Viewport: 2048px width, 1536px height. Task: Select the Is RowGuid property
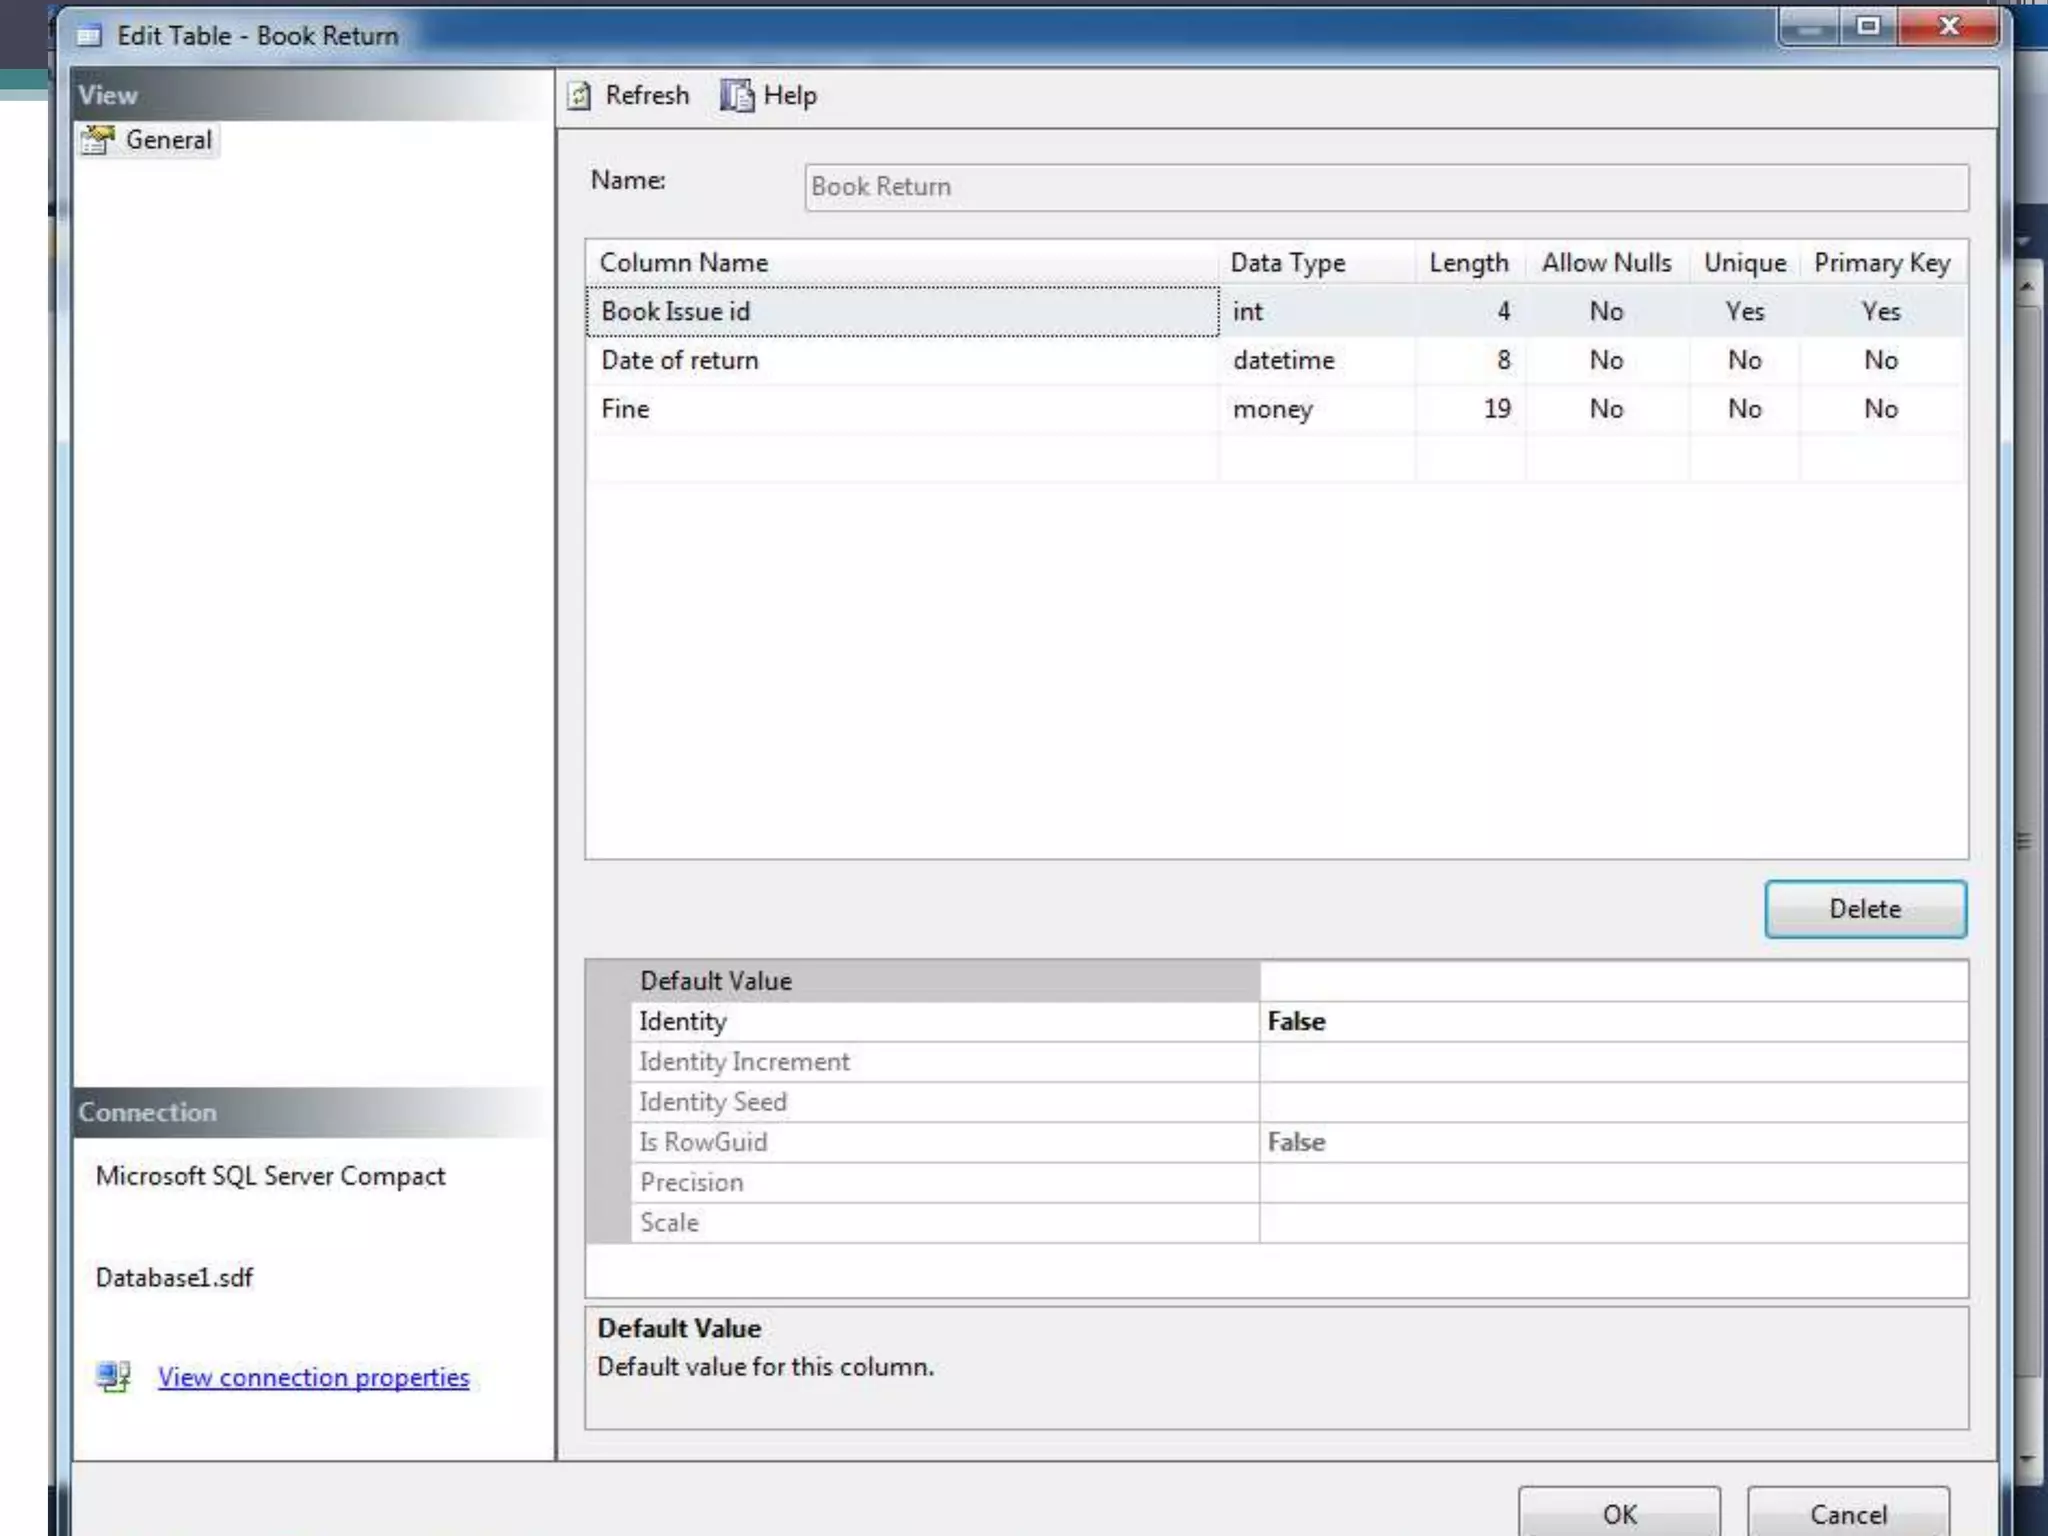[x=945, y=1142]
